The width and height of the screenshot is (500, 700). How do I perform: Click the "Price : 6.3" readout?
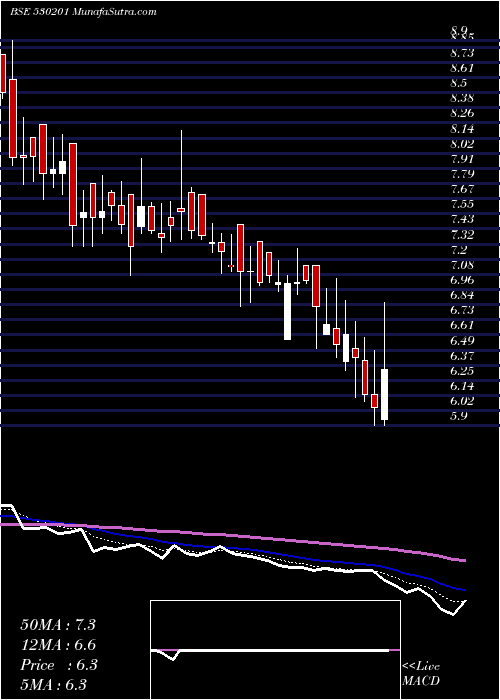pos(59,665)
